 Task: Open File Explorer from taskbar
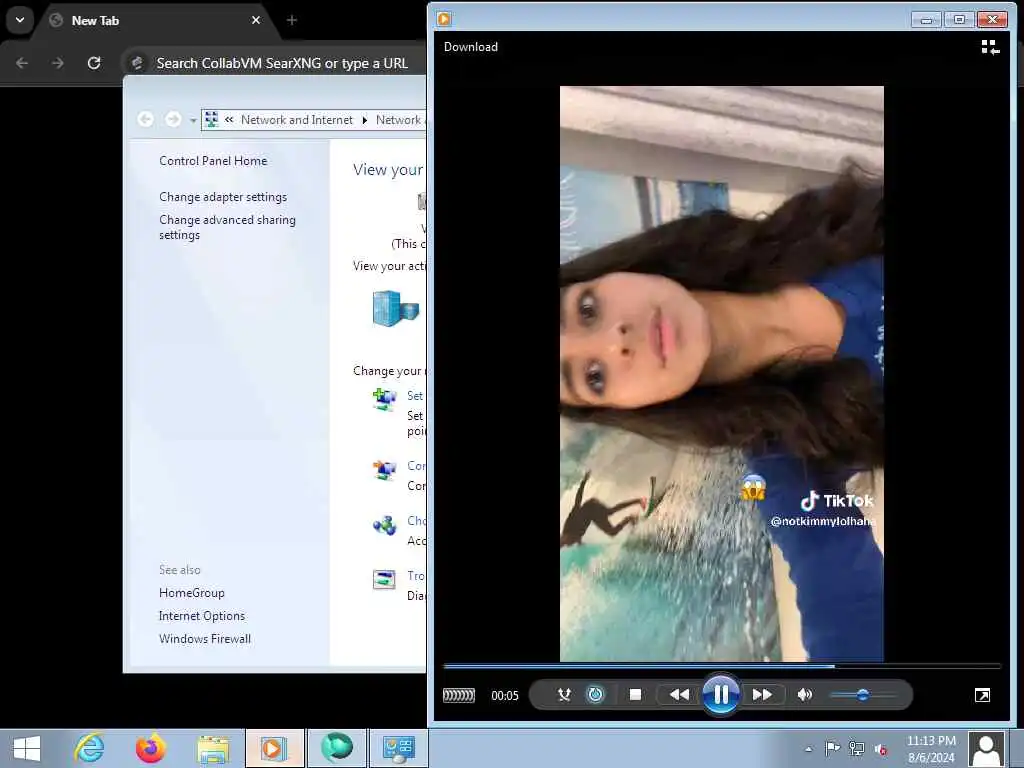[213, 748]
